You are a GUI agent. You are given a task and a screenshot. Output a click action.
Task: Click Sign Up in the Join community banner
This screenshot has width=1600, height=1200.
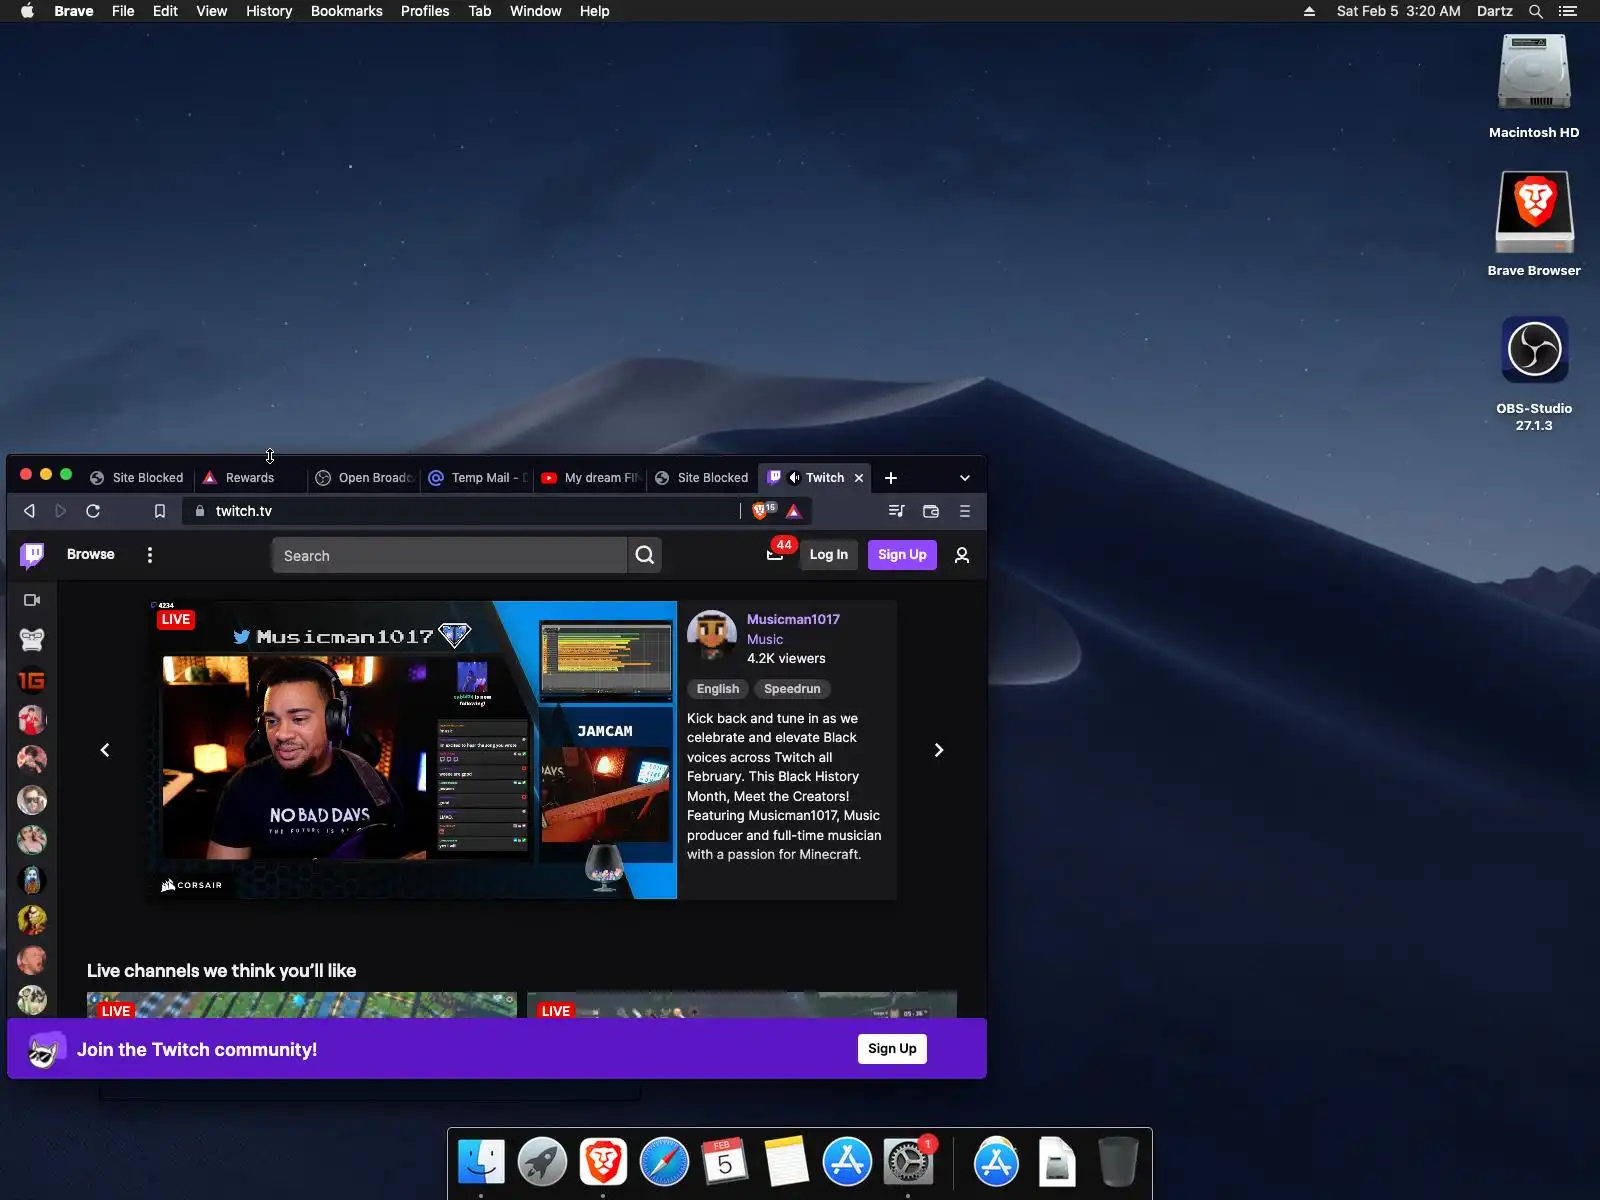click(892, 1049)
